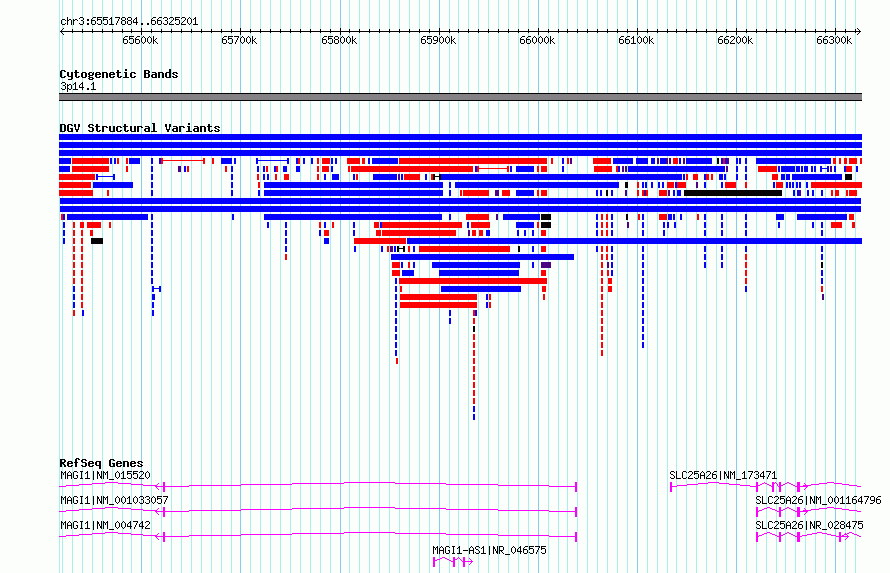Screen dimensions: 890x573
Task: Click the 3p14.1 band label
Action: 78,86
